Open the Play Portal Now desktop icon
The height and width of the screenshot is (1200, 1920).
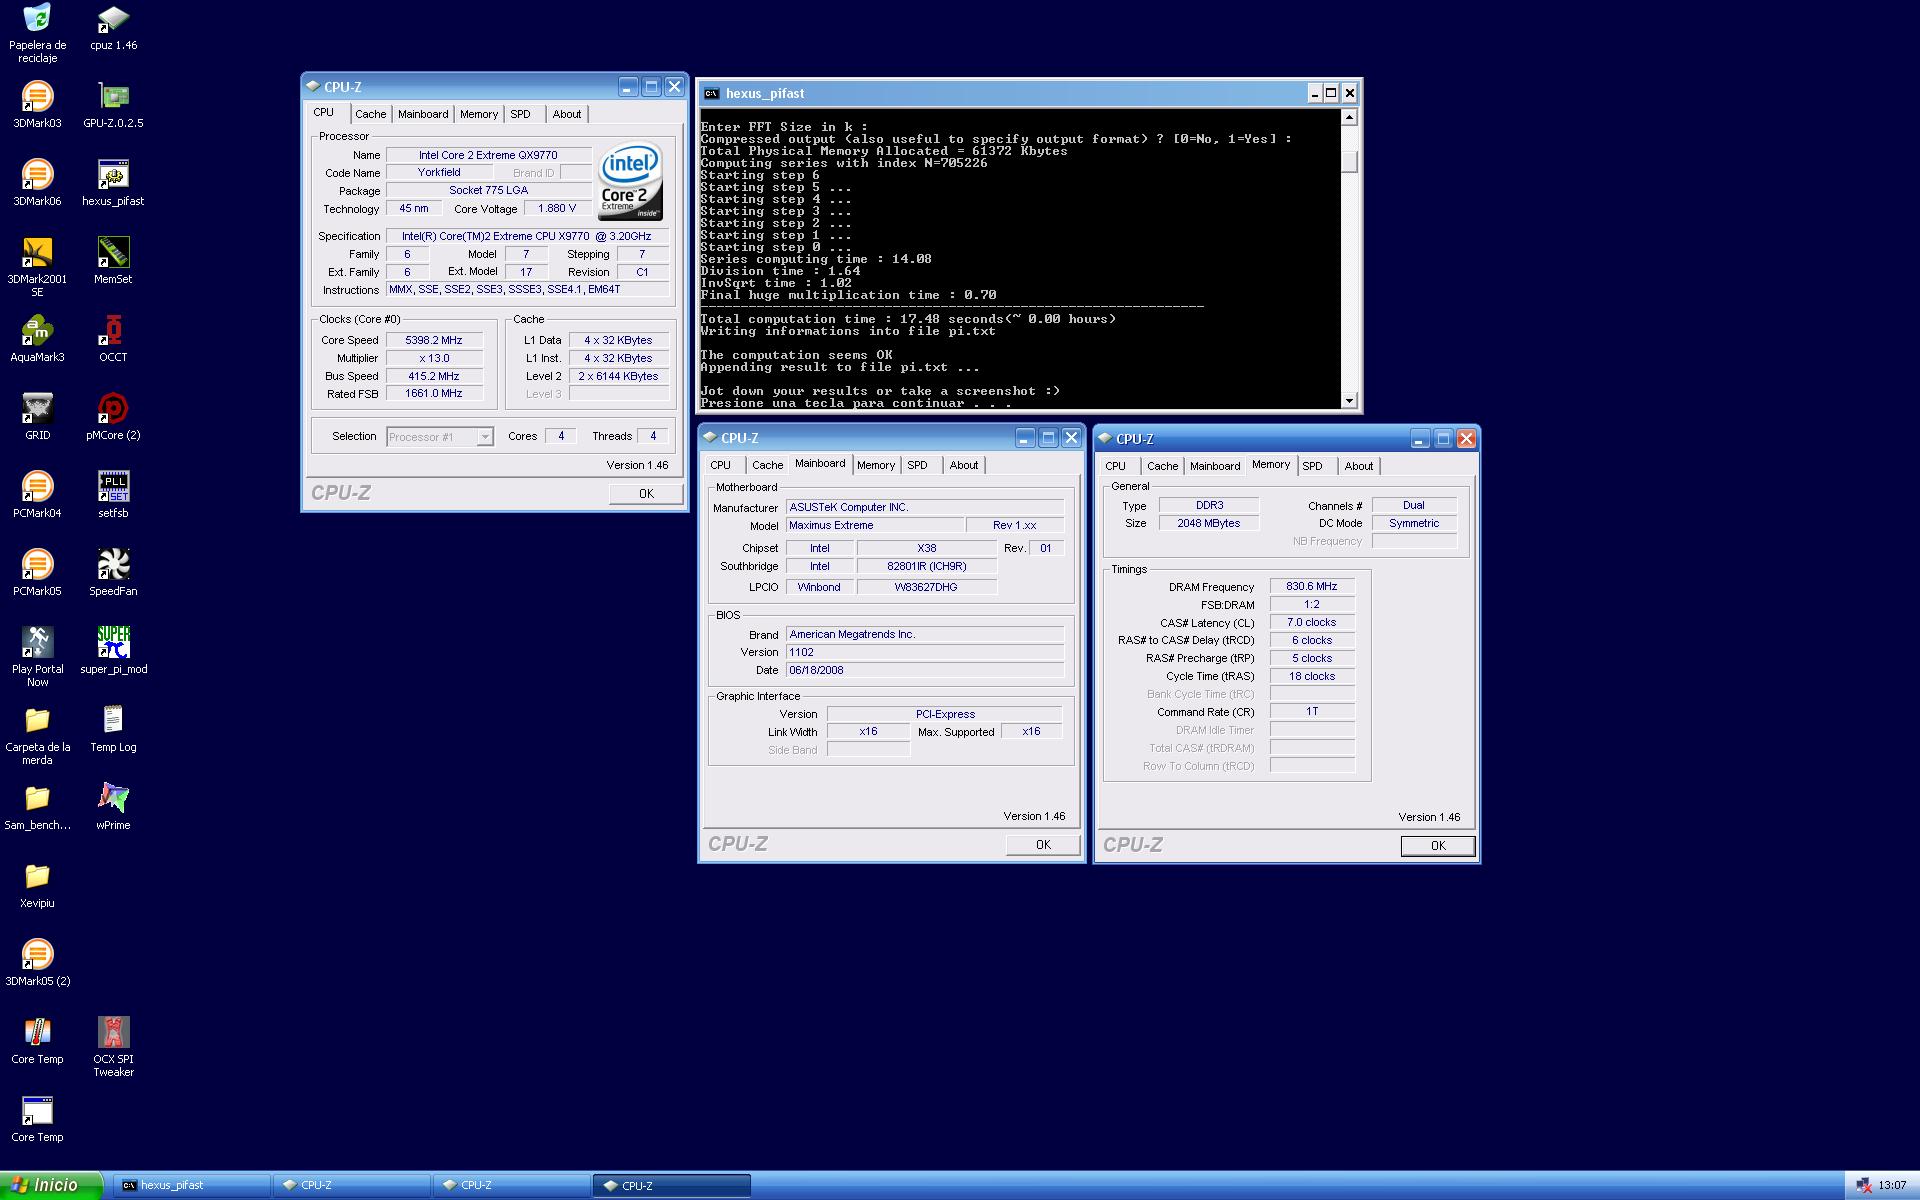click(x=37, y=656)
